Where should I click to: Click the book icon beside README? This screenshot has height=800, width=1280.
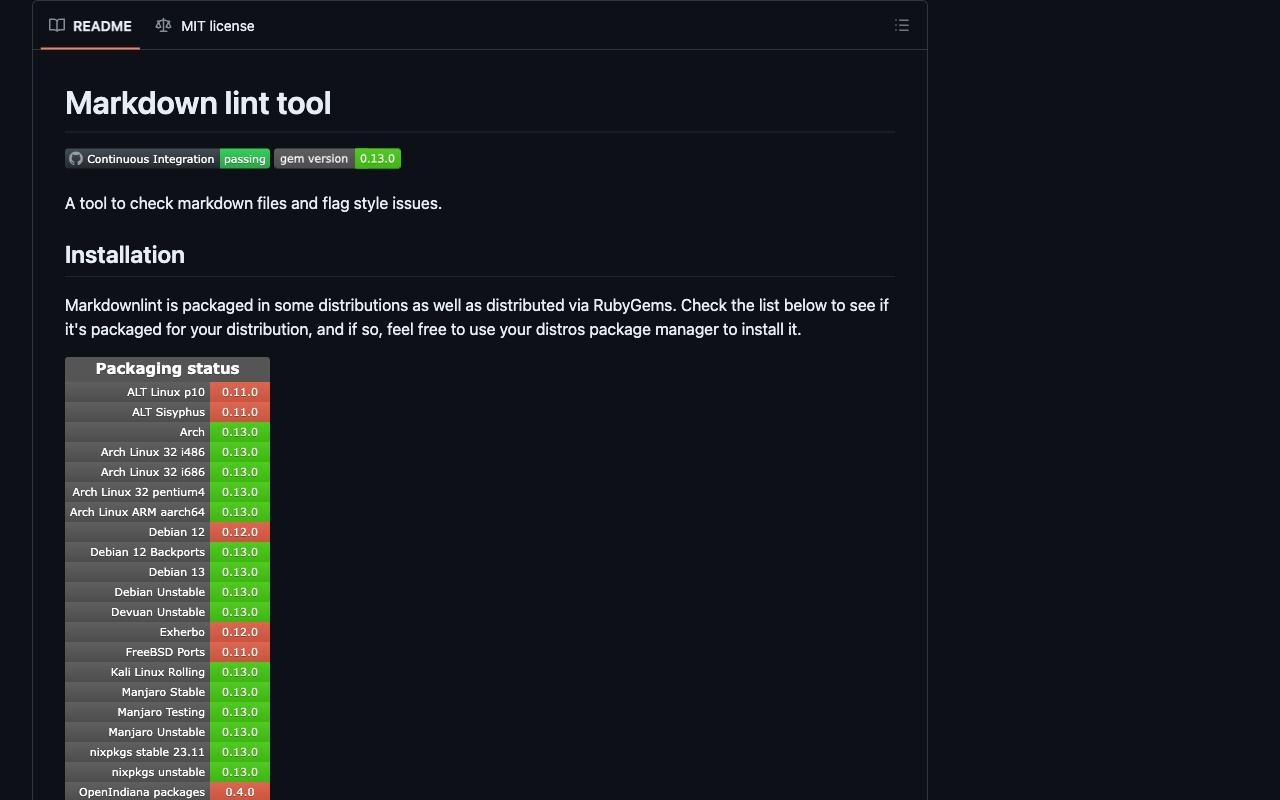[57, 26]
